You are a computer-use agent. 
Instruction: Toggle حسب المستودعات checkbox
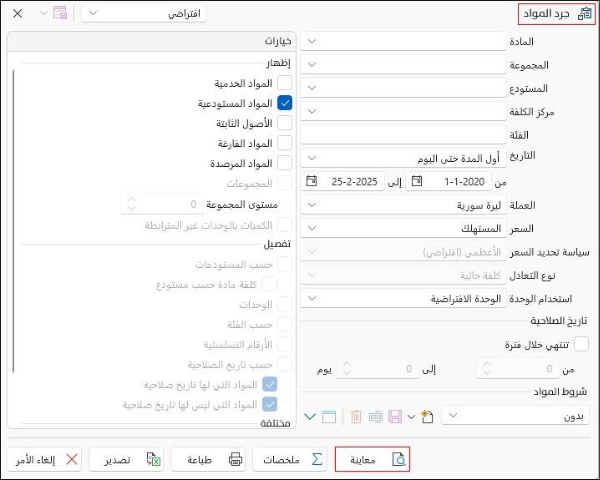click(x=285, y=264)
